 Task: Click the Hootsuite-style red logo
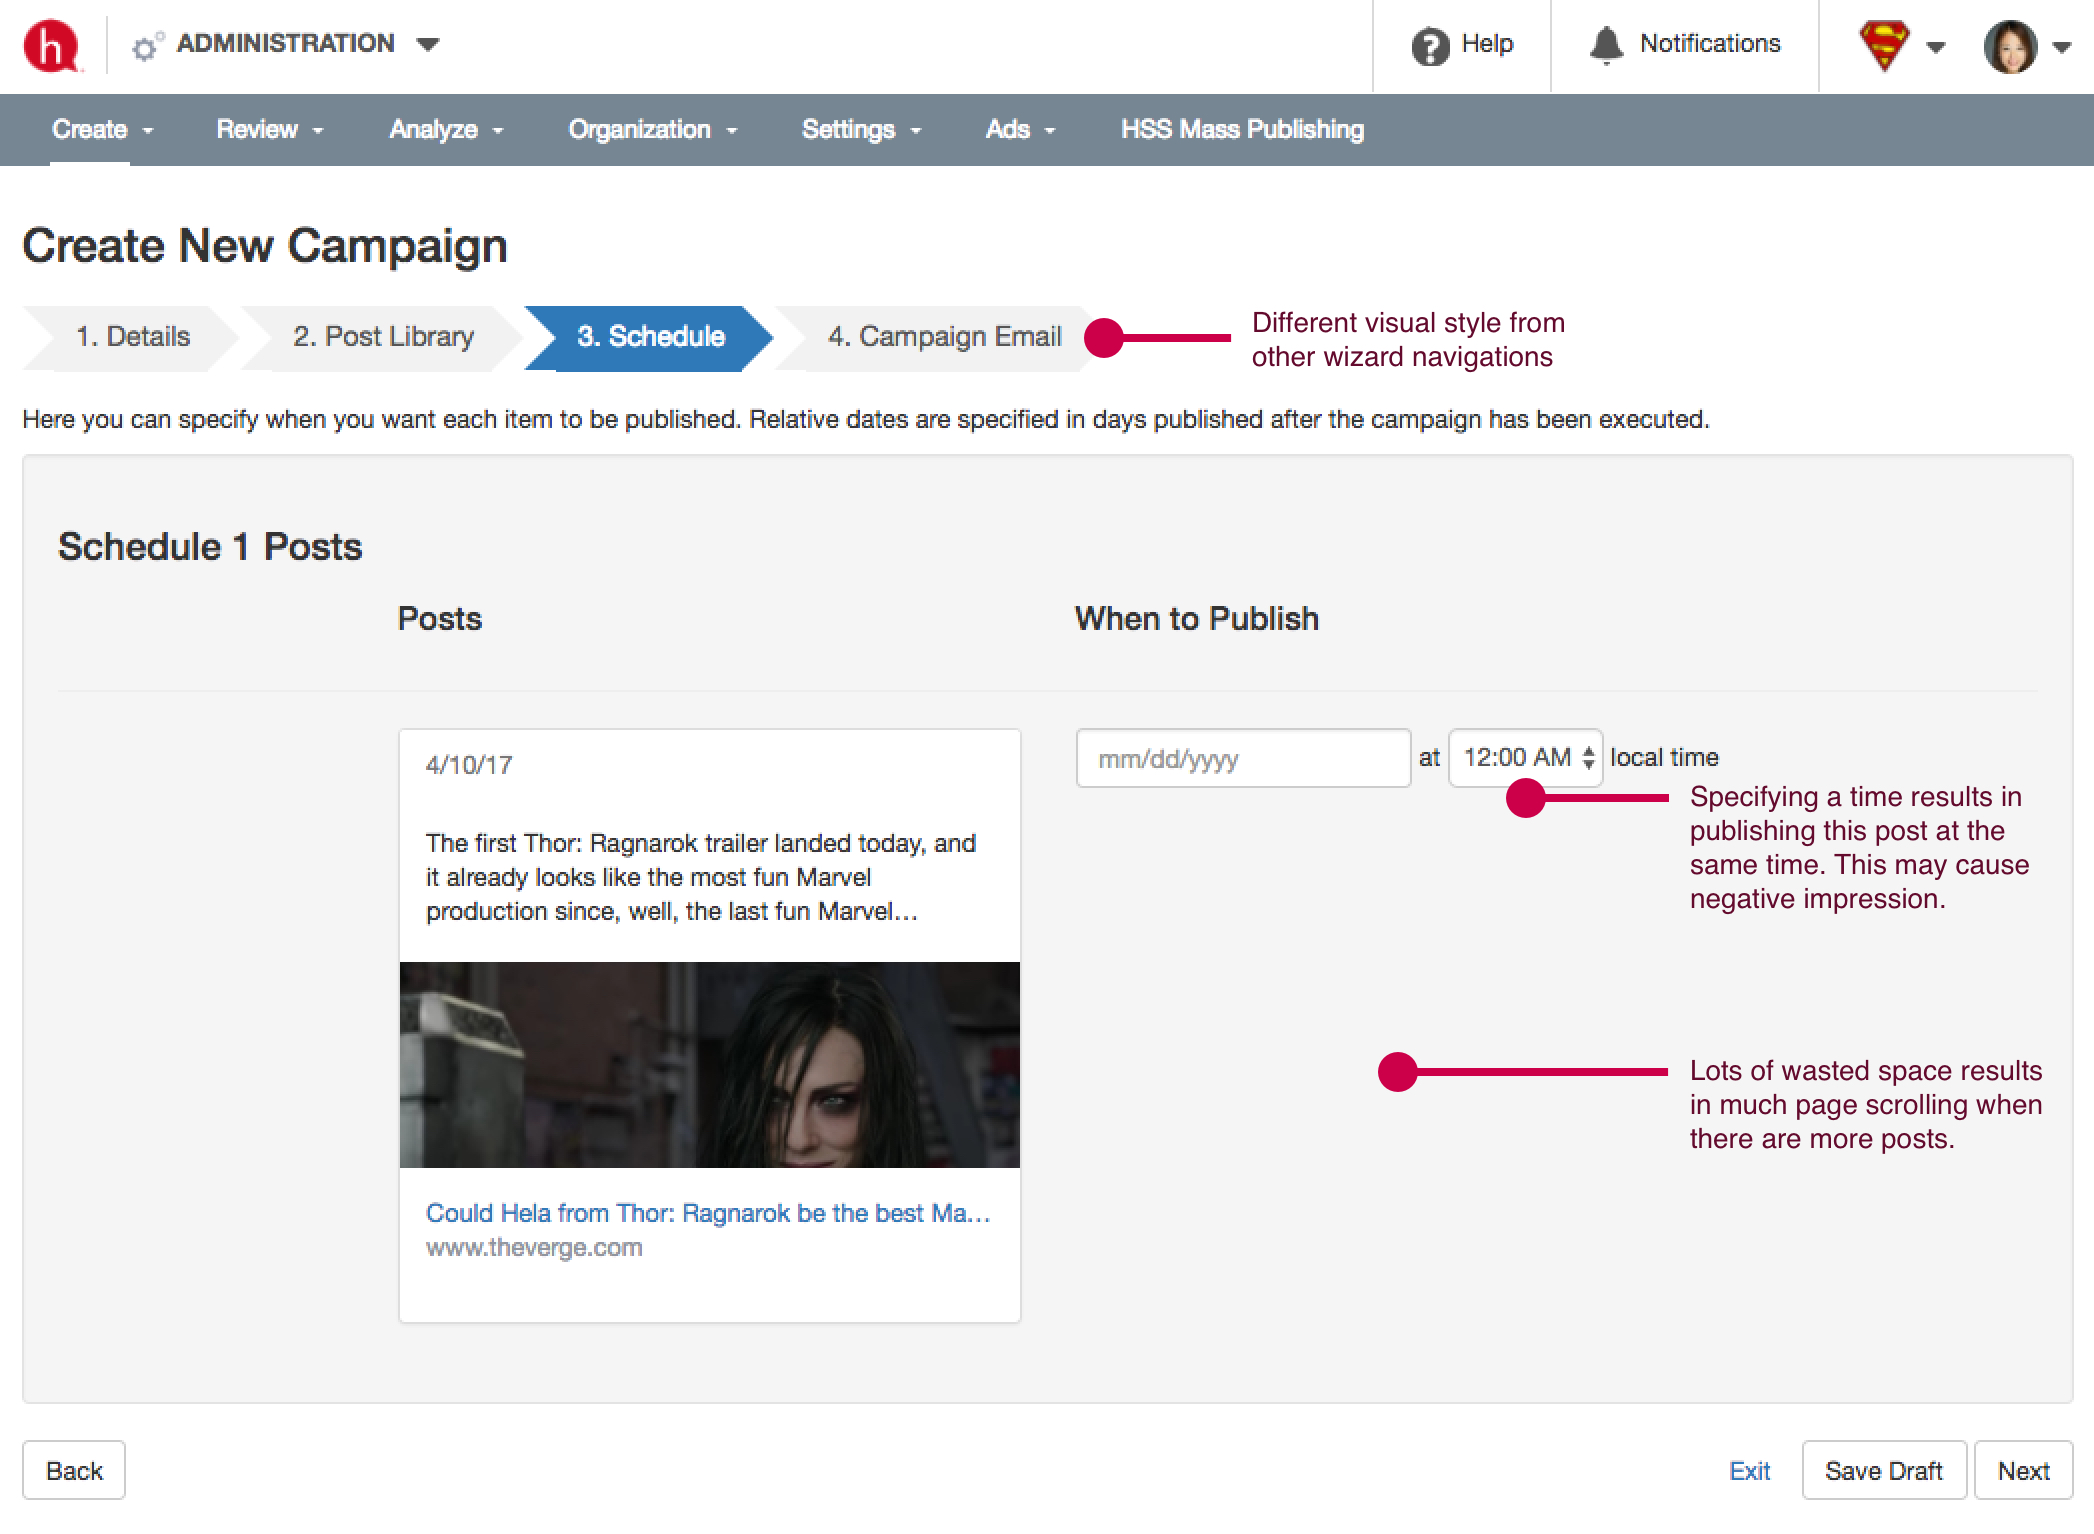click(51, 46)
